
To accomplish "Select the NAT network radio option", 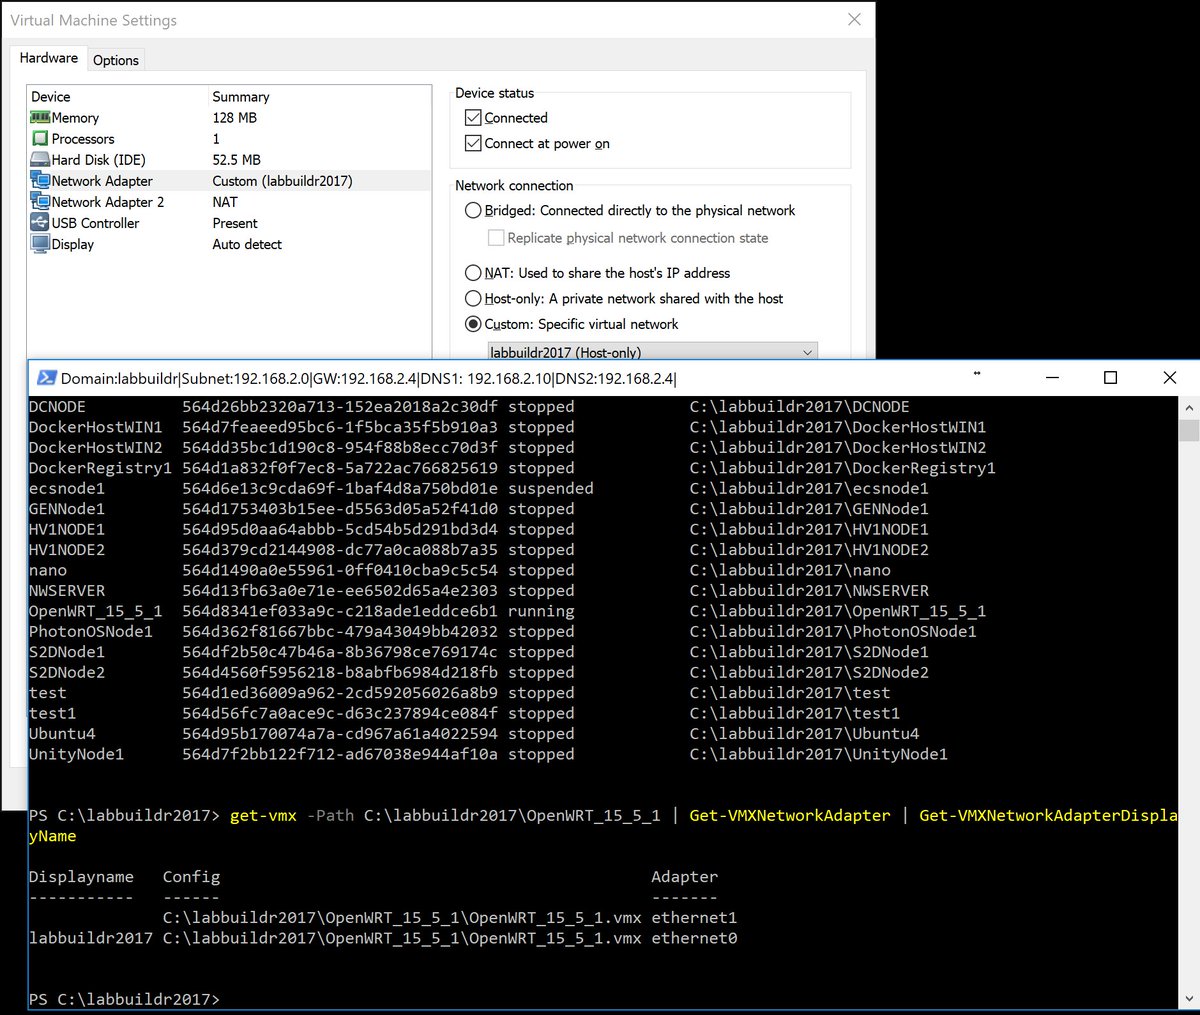I will coord(473,273).
